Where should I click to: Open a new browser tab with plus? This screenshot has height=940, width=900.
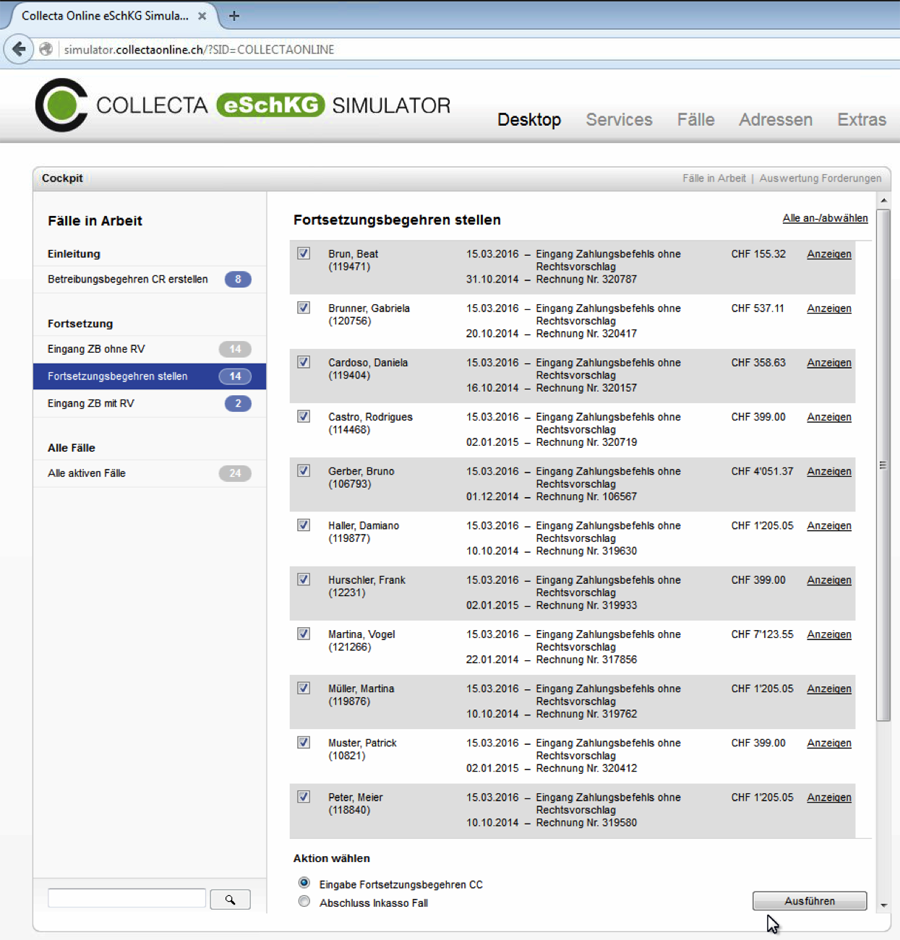(234, 16)
